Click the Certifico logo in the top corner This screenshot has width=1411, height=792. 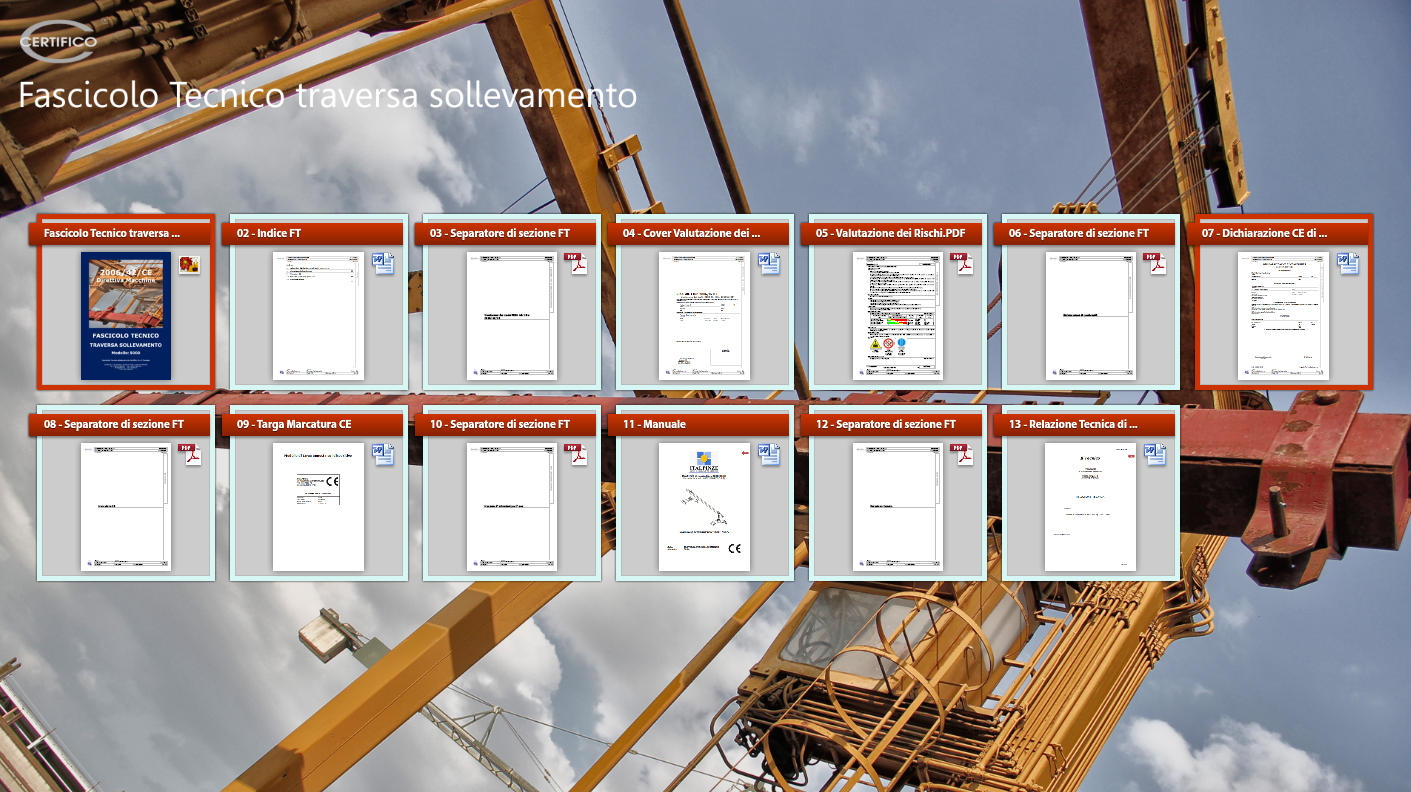[59, 42]
